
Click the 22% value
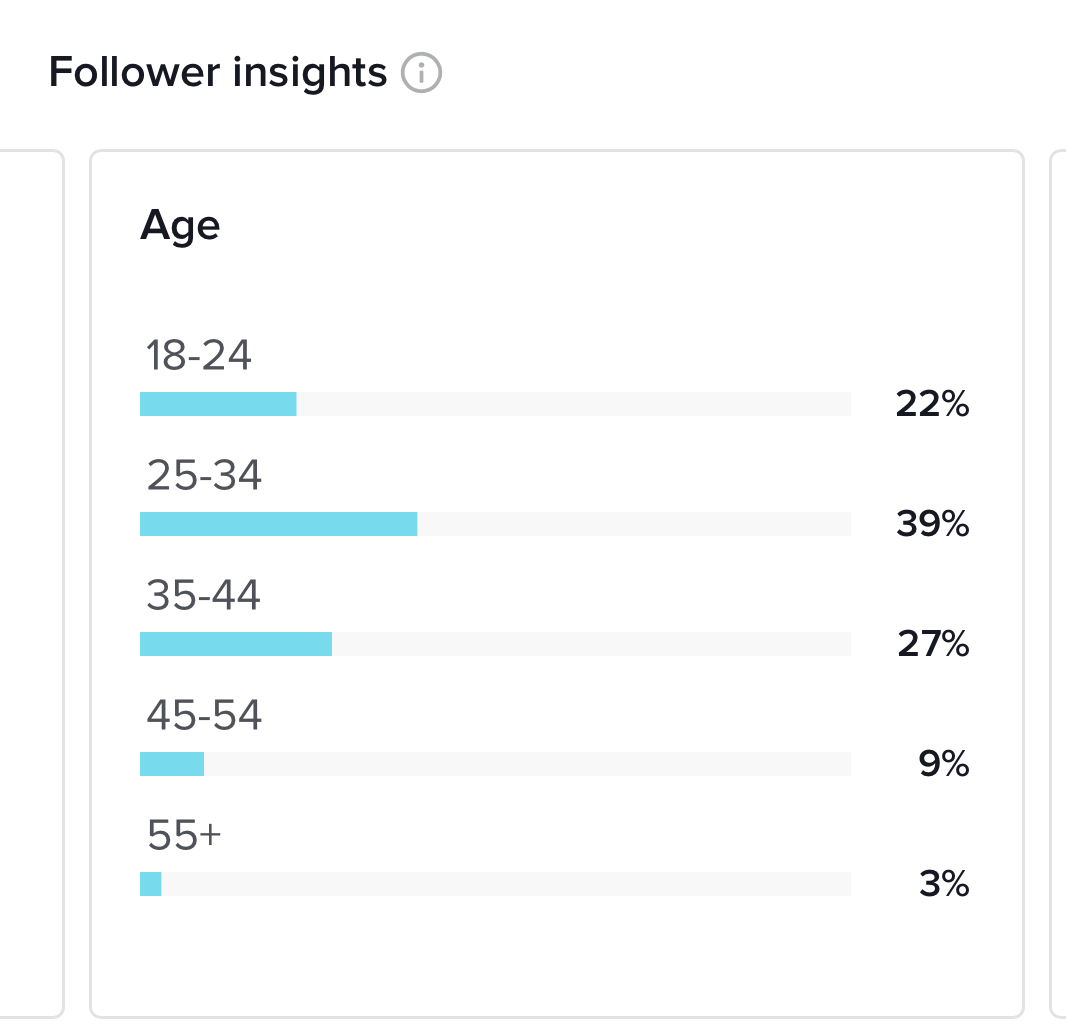coord(932,405)
